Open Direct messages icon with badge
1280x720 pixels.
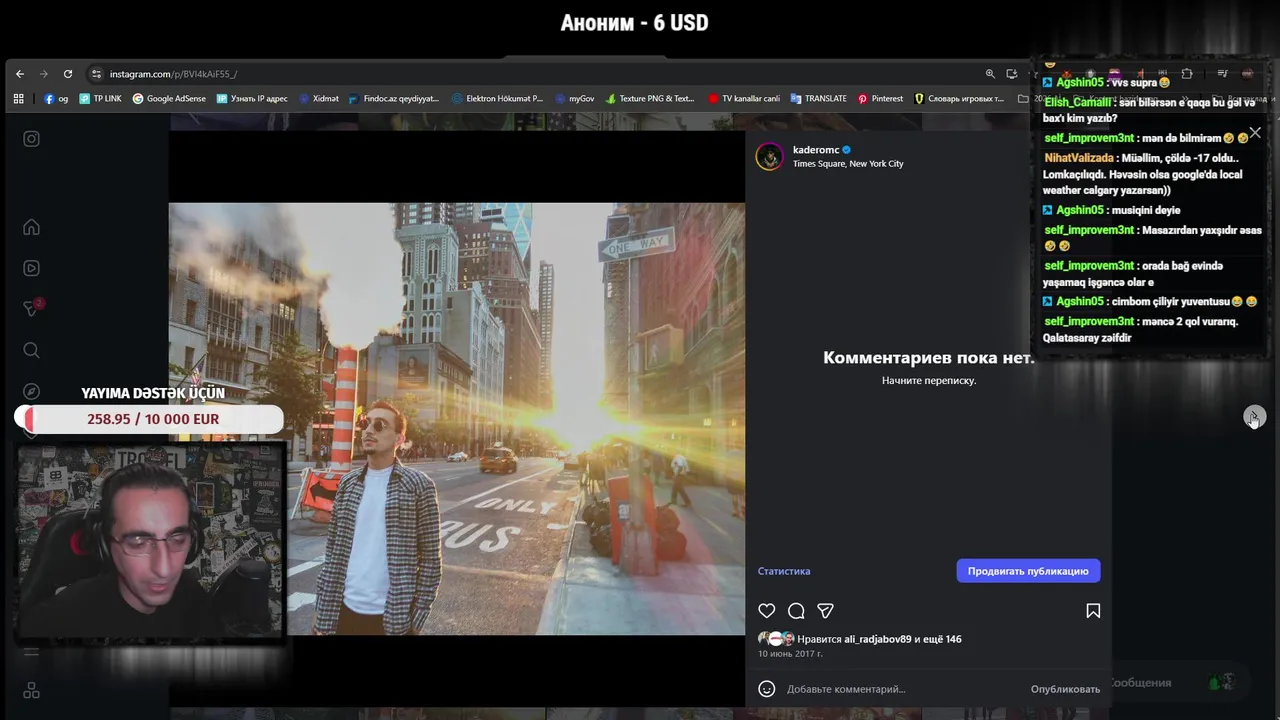pyautogui.click(x=31, y=309)
